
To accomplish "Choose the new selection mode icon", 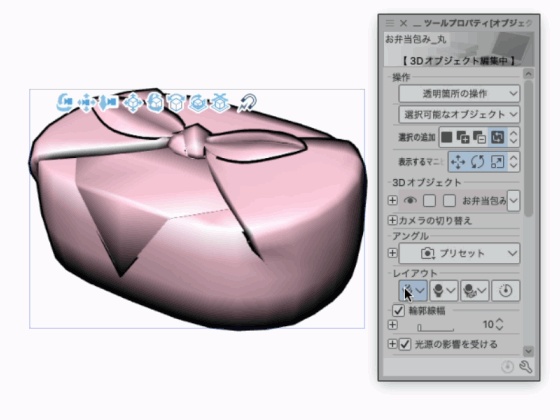I will coord(446,137).
